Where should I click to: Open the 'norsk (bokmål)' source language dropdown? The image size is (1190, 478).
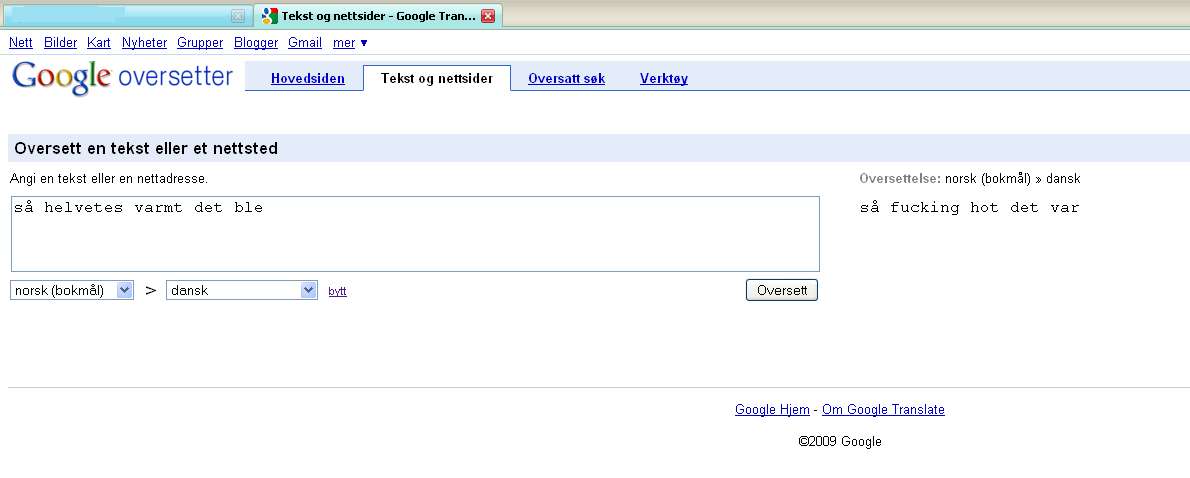coord(72,290)
